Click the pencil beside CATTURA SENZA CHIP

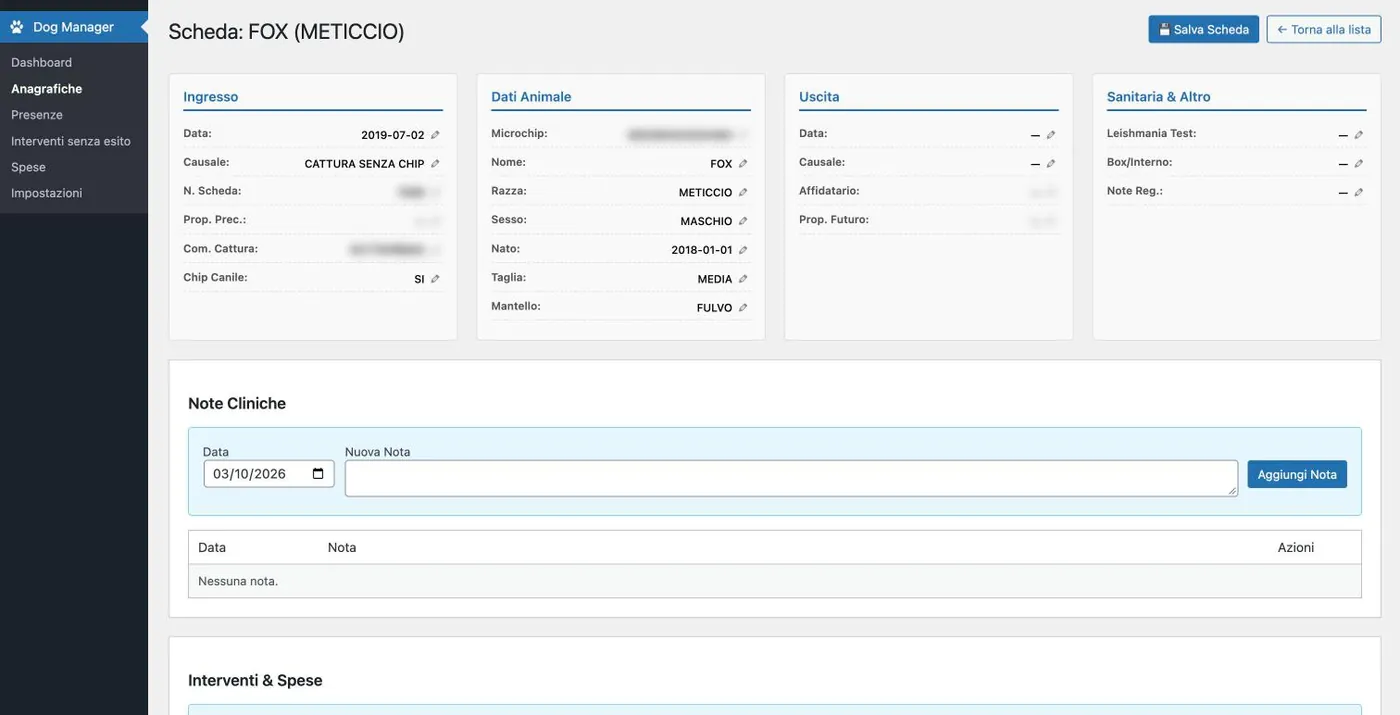pos(435,164)
